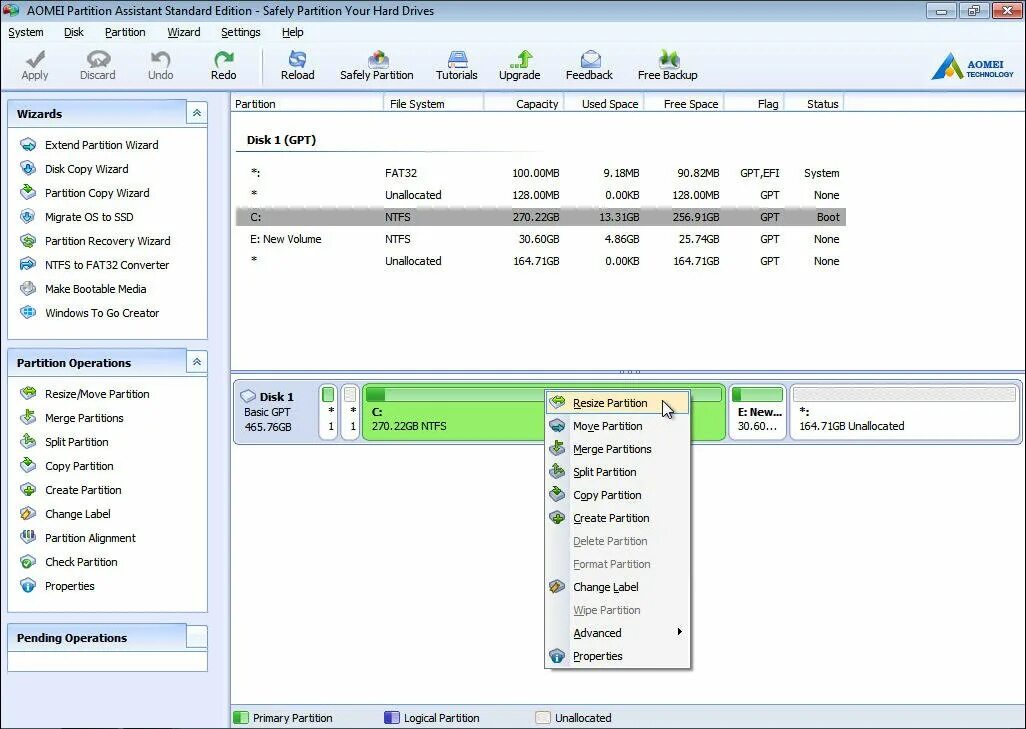Open Properties in sidebar operations
1026x729 pixels.
[58, 586]
